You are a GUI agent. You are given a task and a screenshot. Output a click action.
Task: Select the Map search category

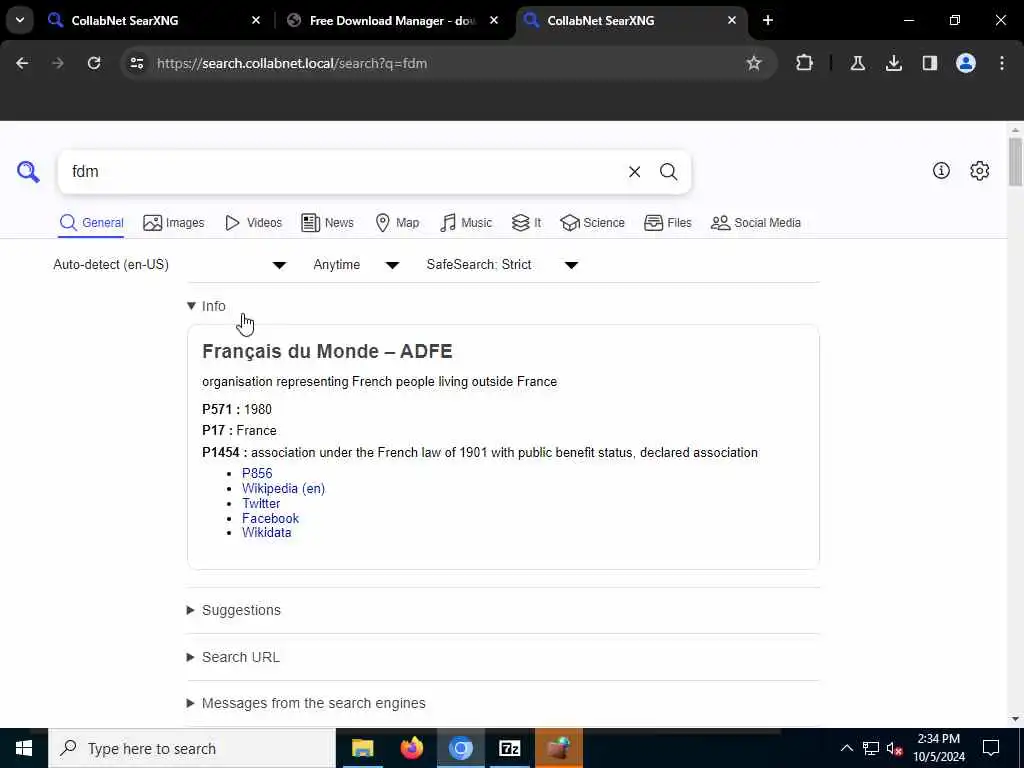click(x=397, y=223)
